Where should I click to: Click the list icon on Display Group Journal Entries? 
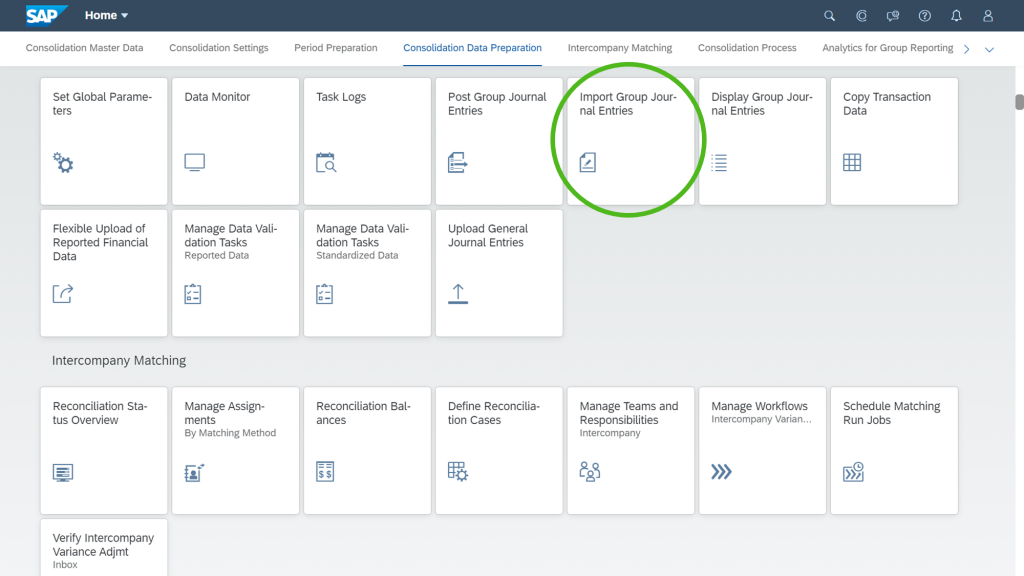tap(719, 162)
